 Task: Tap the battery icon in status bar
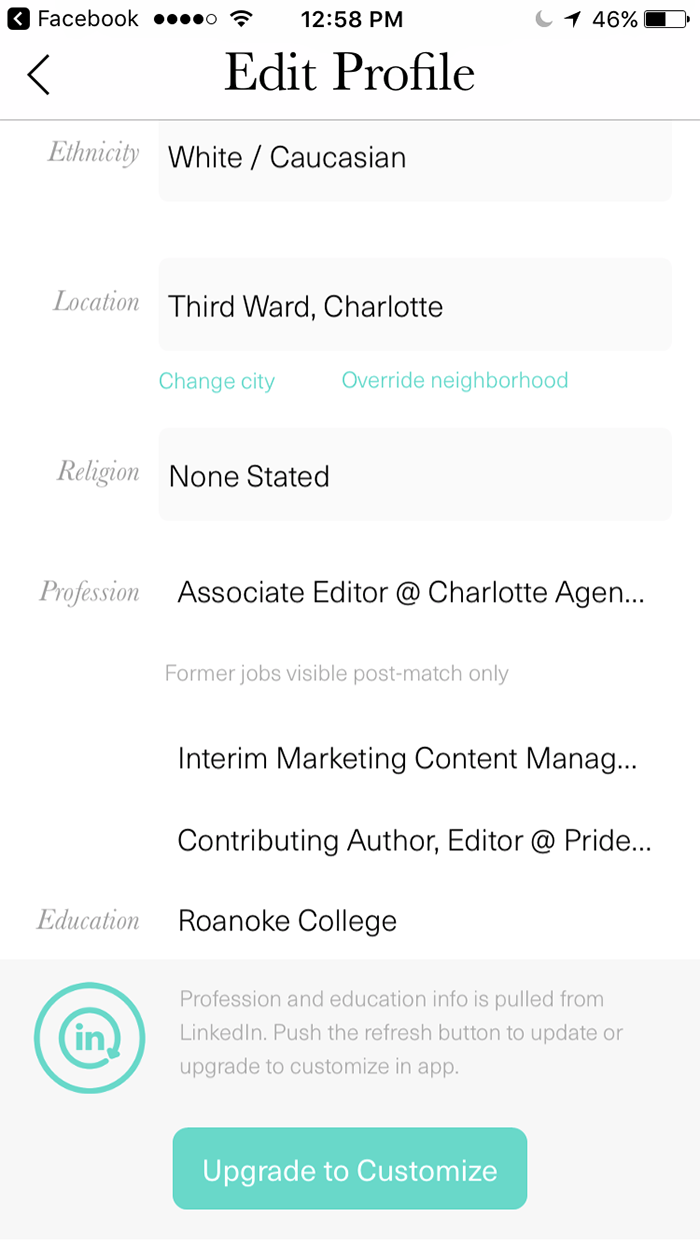tap(666, 19)
